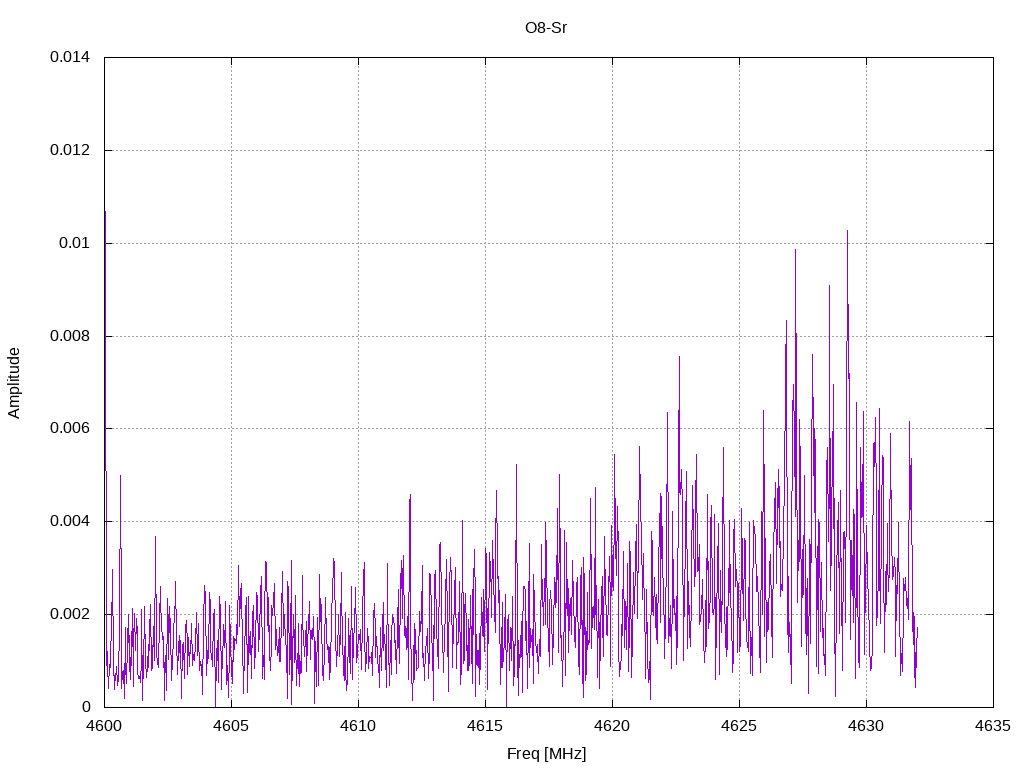The height and width of the screenshot is (768, 1024).
Task: Click the Freq [MHz] x-axis label
Action: 546,753
